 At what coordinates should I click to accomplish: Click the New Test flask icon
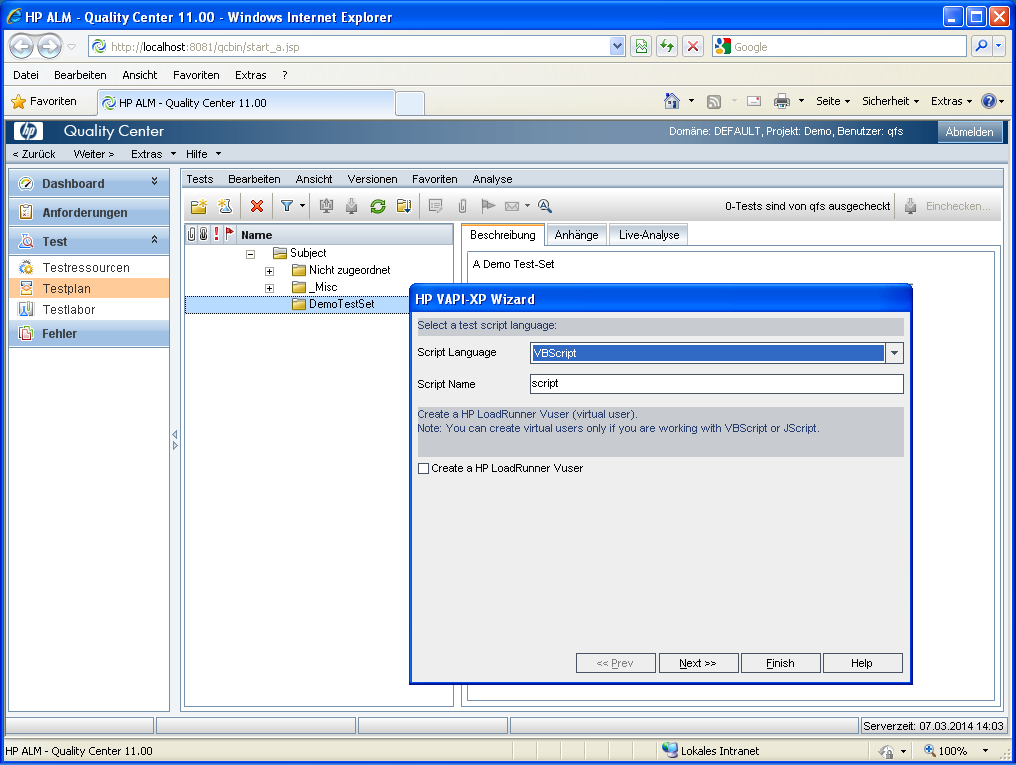point(225,206)
